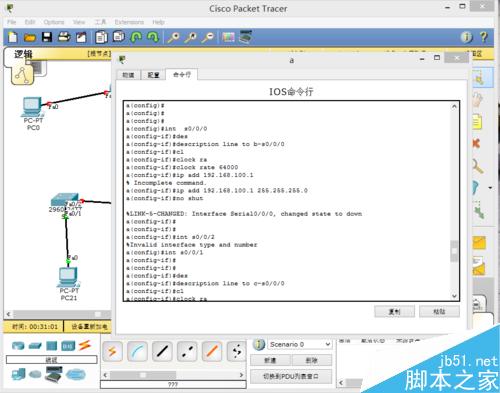Click the left button below IOS terminal
This screenshot has height=393, width=500.
[x=395, y=312]
